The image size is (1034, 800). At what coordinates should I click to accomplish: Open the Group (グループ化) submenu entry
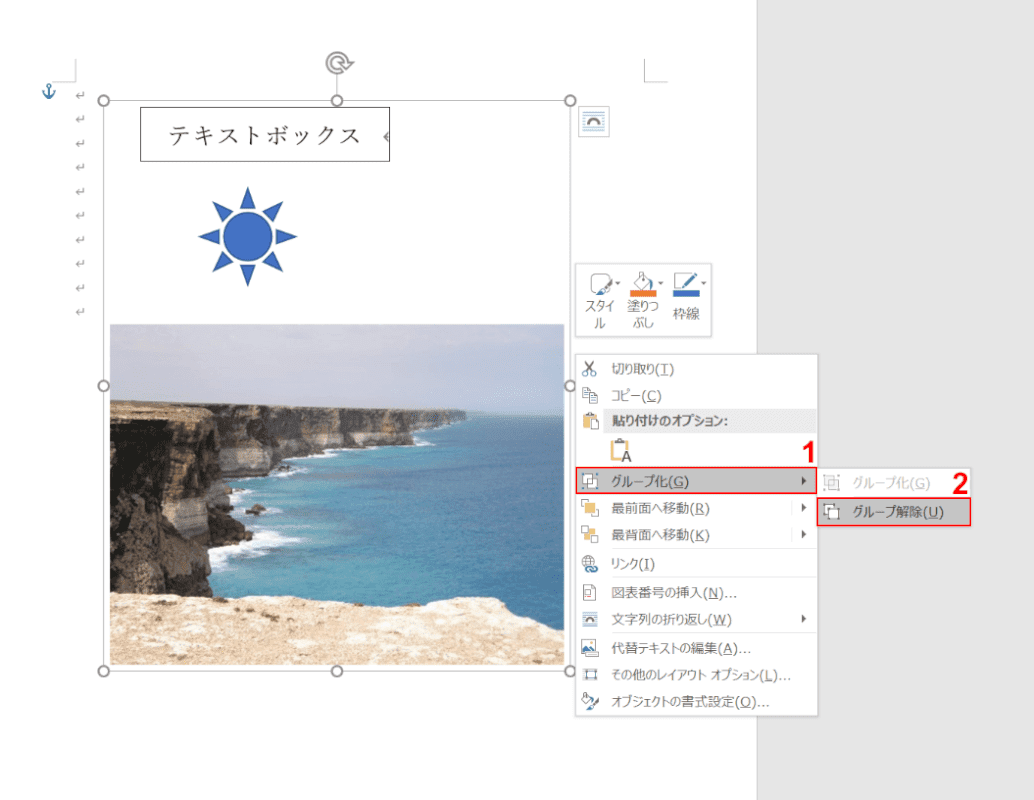click(x=696, y=481)
